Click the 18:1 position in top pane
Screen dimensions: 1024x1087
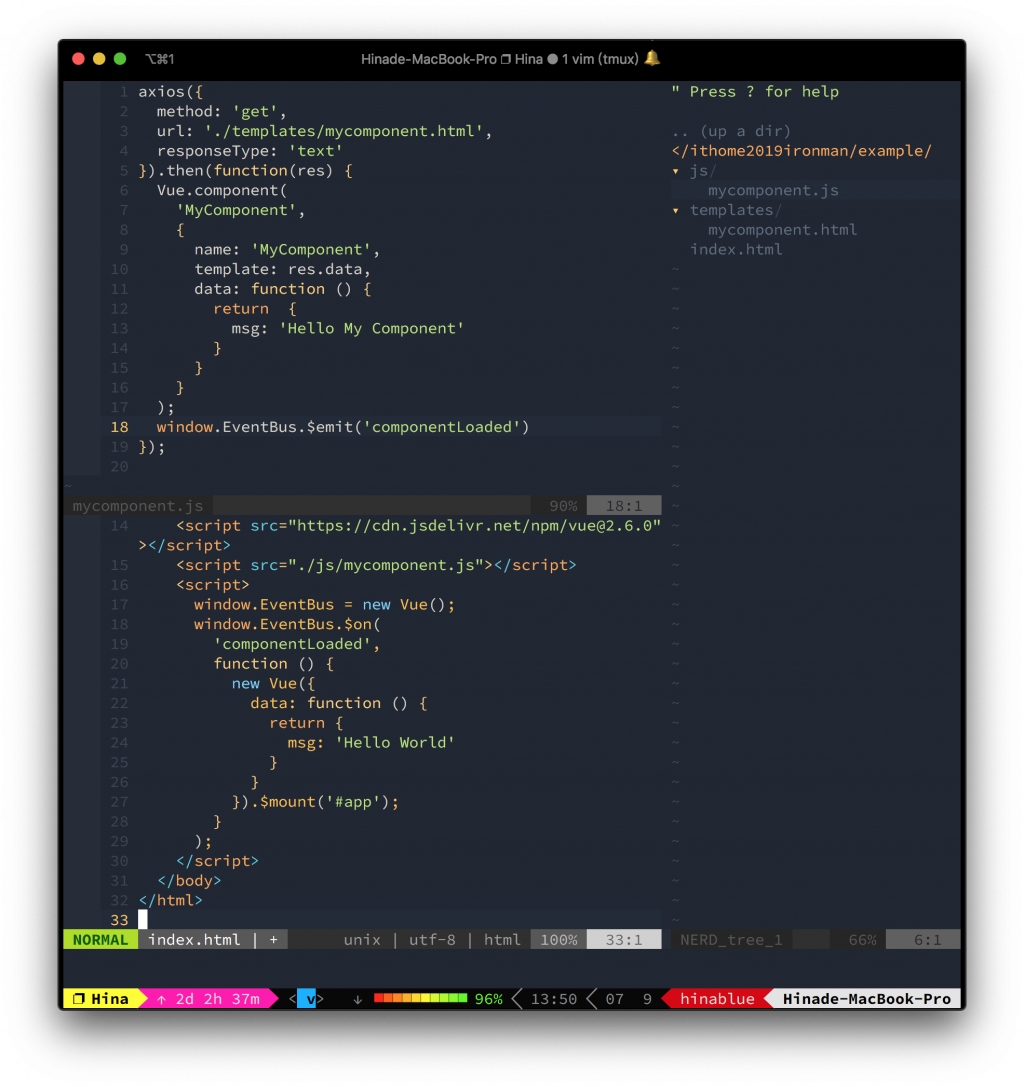pos(624,506)
